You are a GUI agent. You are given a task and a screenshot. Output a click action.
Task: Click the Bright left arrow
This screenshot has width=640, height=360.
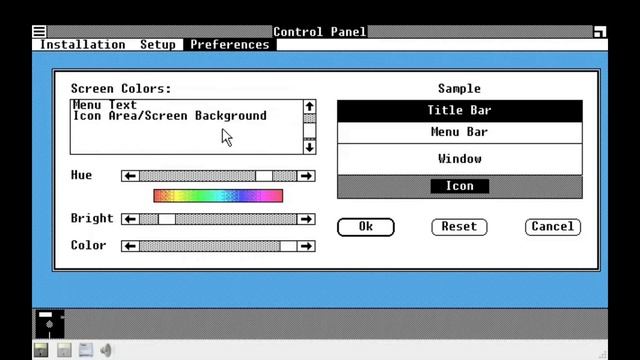pos(130,219)
